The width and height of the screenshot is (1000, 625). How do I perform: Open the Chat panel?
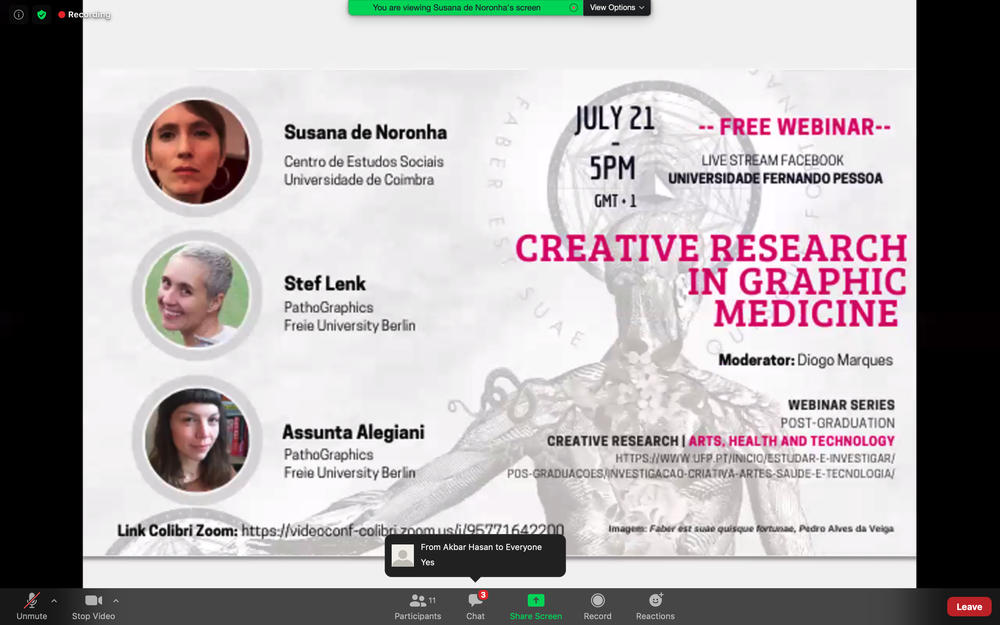coord(475,605)
